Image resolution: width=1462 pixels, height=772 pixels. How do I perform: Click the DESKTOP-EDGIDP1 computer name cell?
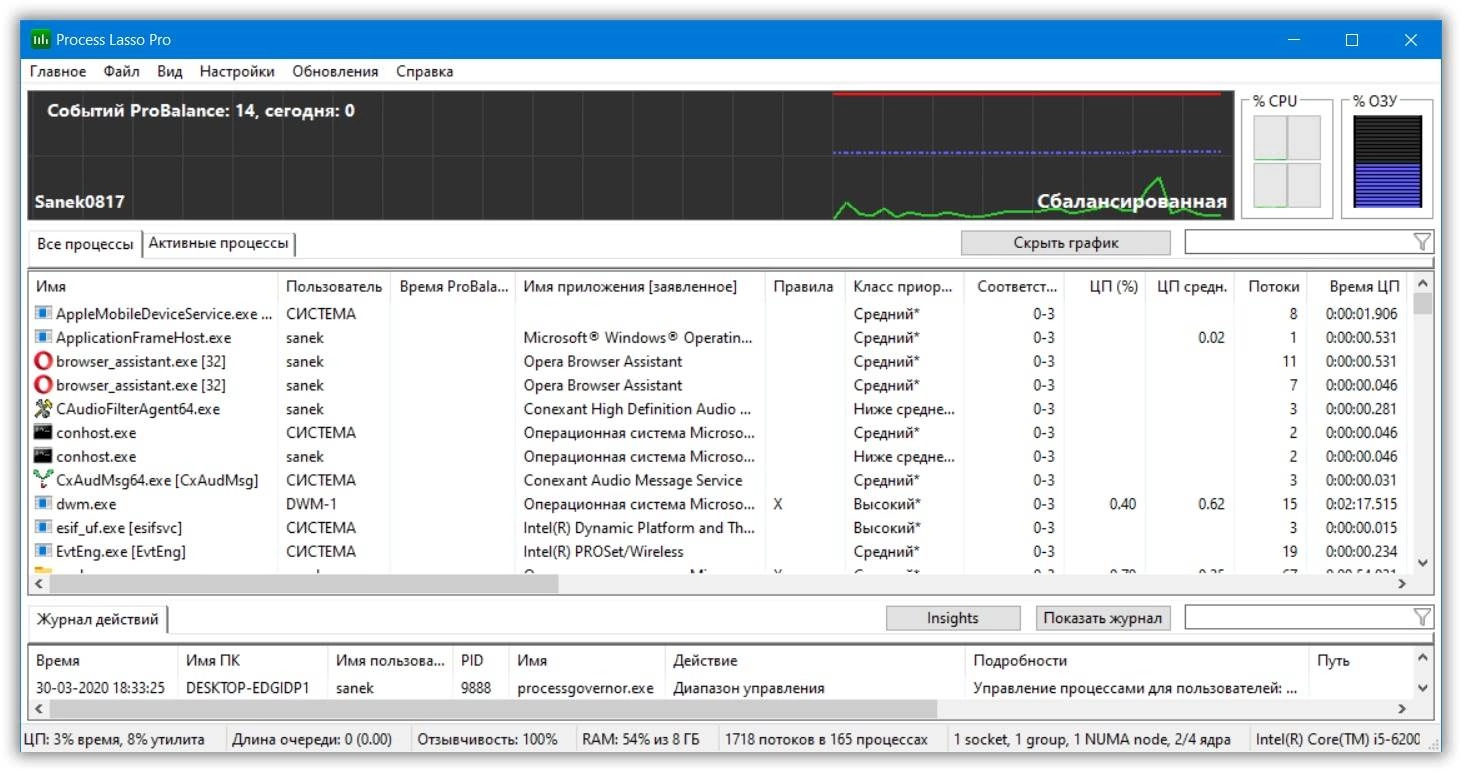[x=248, y=688]
